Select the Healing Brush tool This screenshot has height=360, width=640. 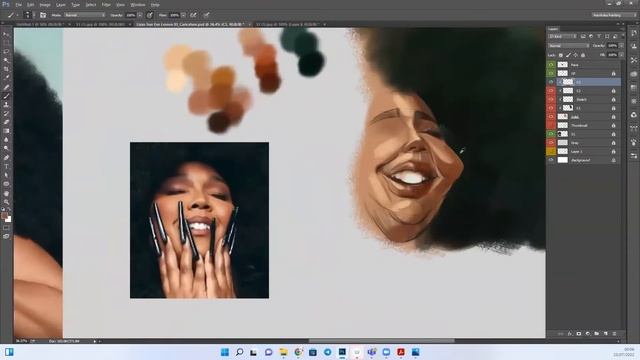(x=6, y=87)
